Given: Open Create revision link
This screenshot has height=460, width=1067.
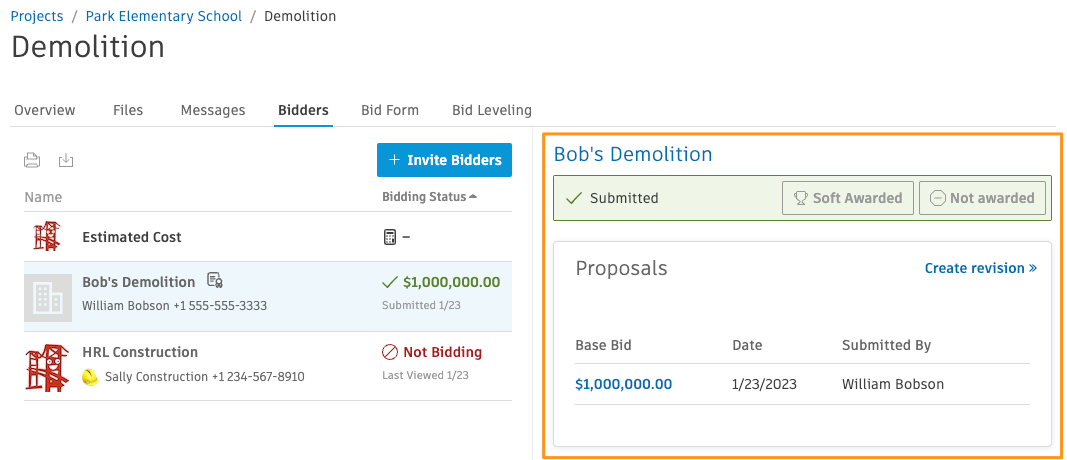Looking at the screenshot, I should [981, 268].
